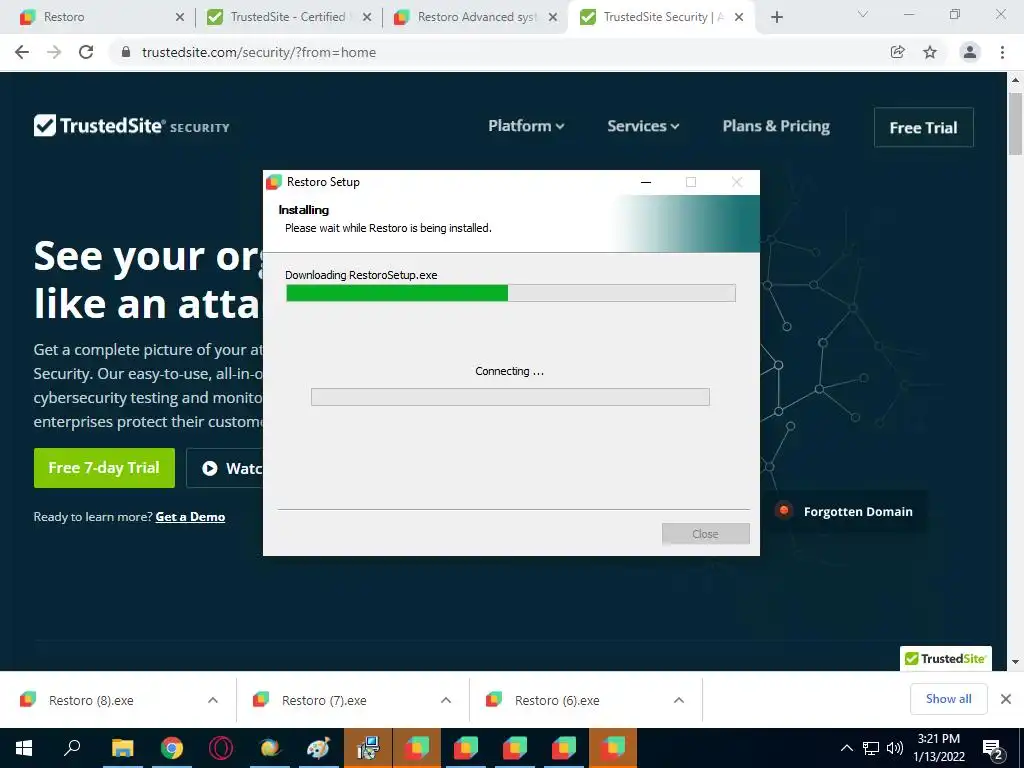The width and height of the screenshot is (1024, 768).
Task: Open the Windows Start menu
Action: pyautogui.click(x=24, y=748)
